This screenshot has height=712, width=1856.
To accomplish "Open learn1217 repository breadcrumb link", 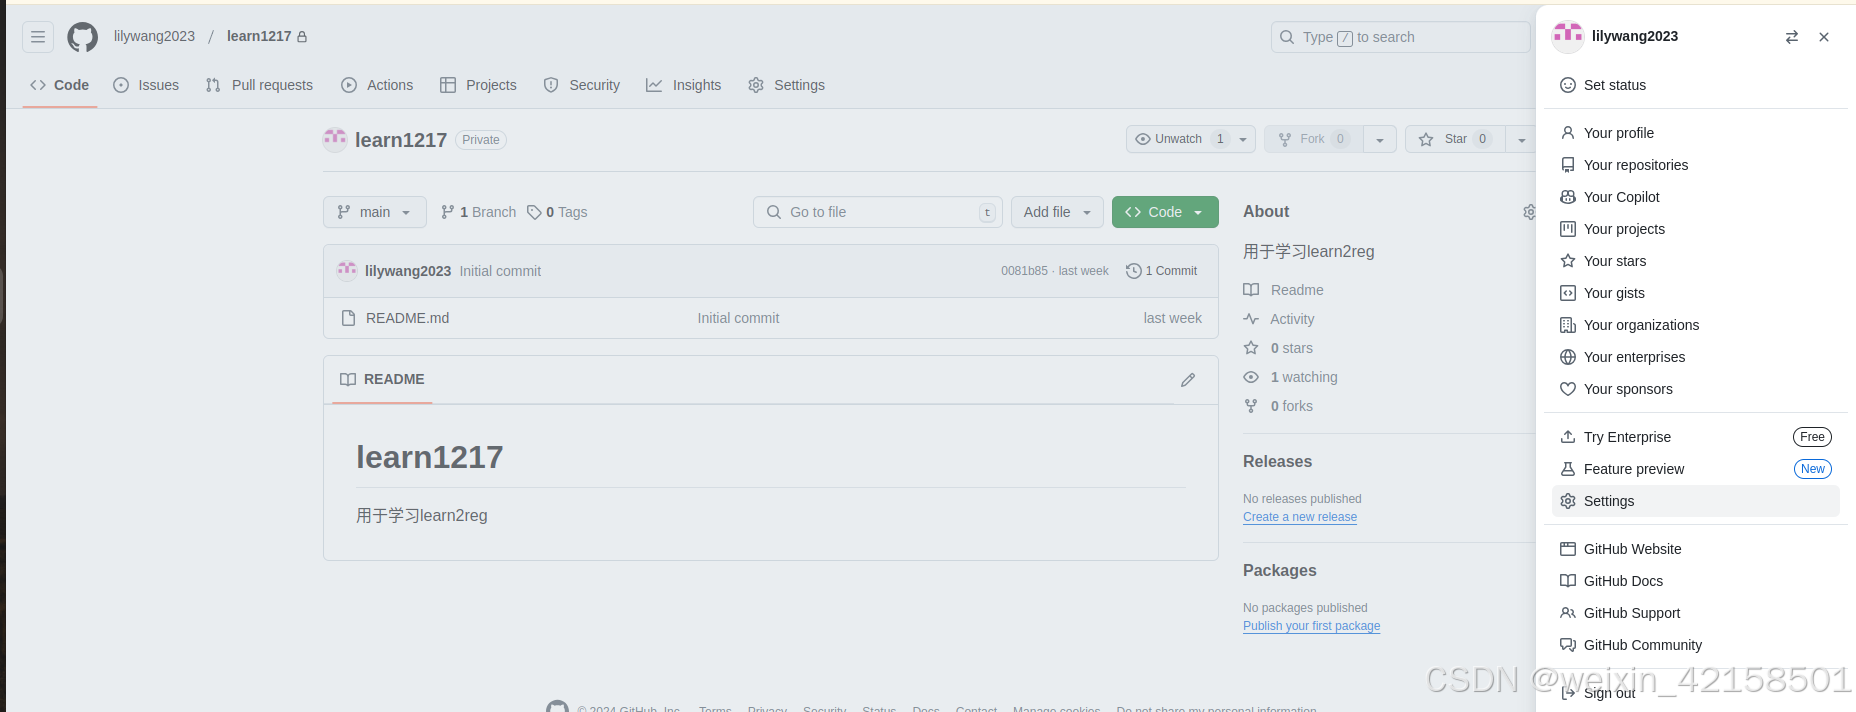I will tap(259, 36).
